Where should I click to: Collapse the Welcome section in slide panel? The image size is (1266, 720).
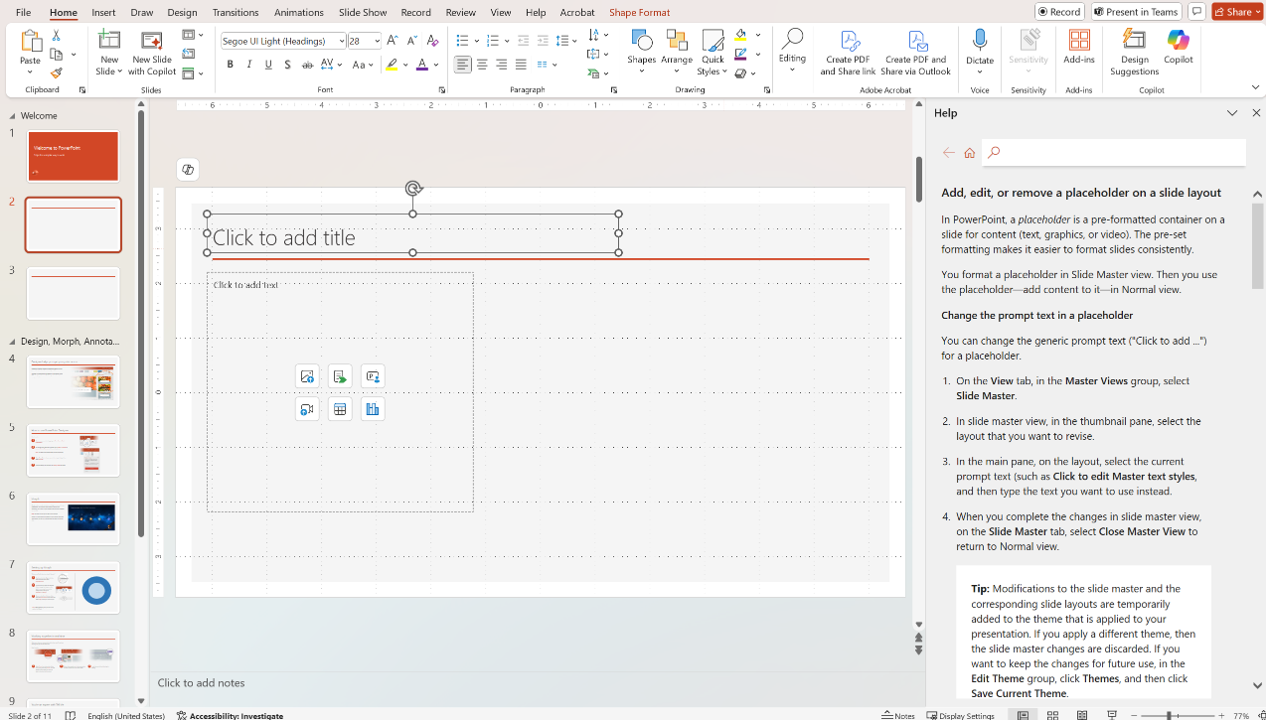(13, 116)
